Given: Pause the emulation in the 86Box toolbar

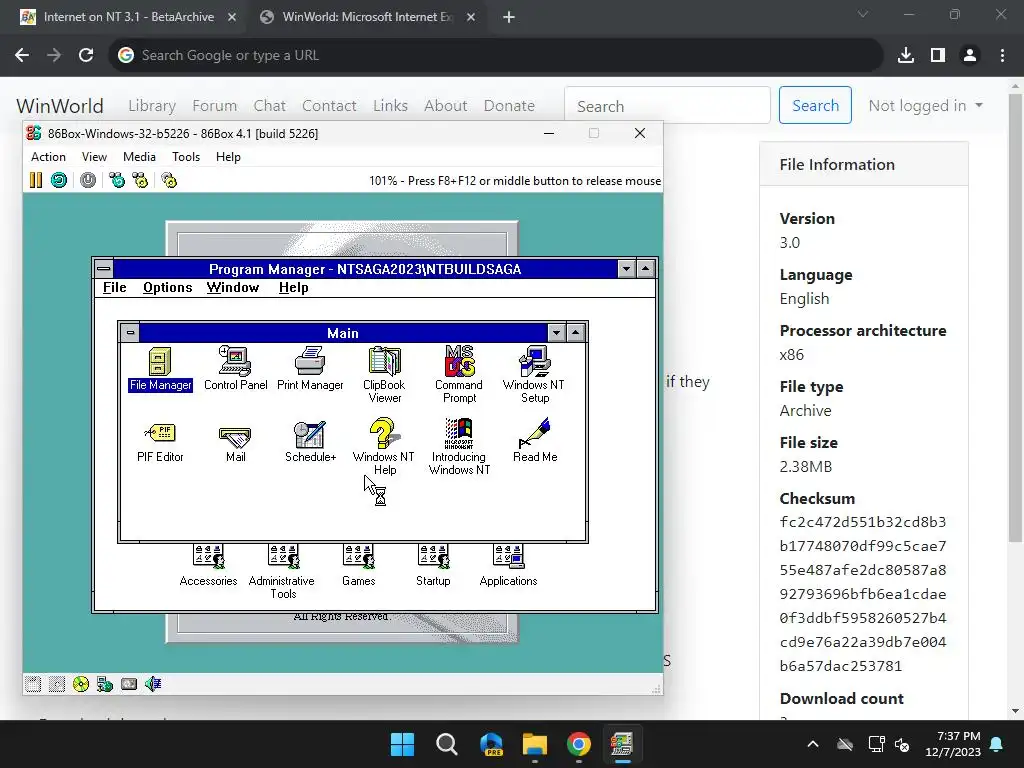Looking at the screenshot, I should tap(35, 180).
